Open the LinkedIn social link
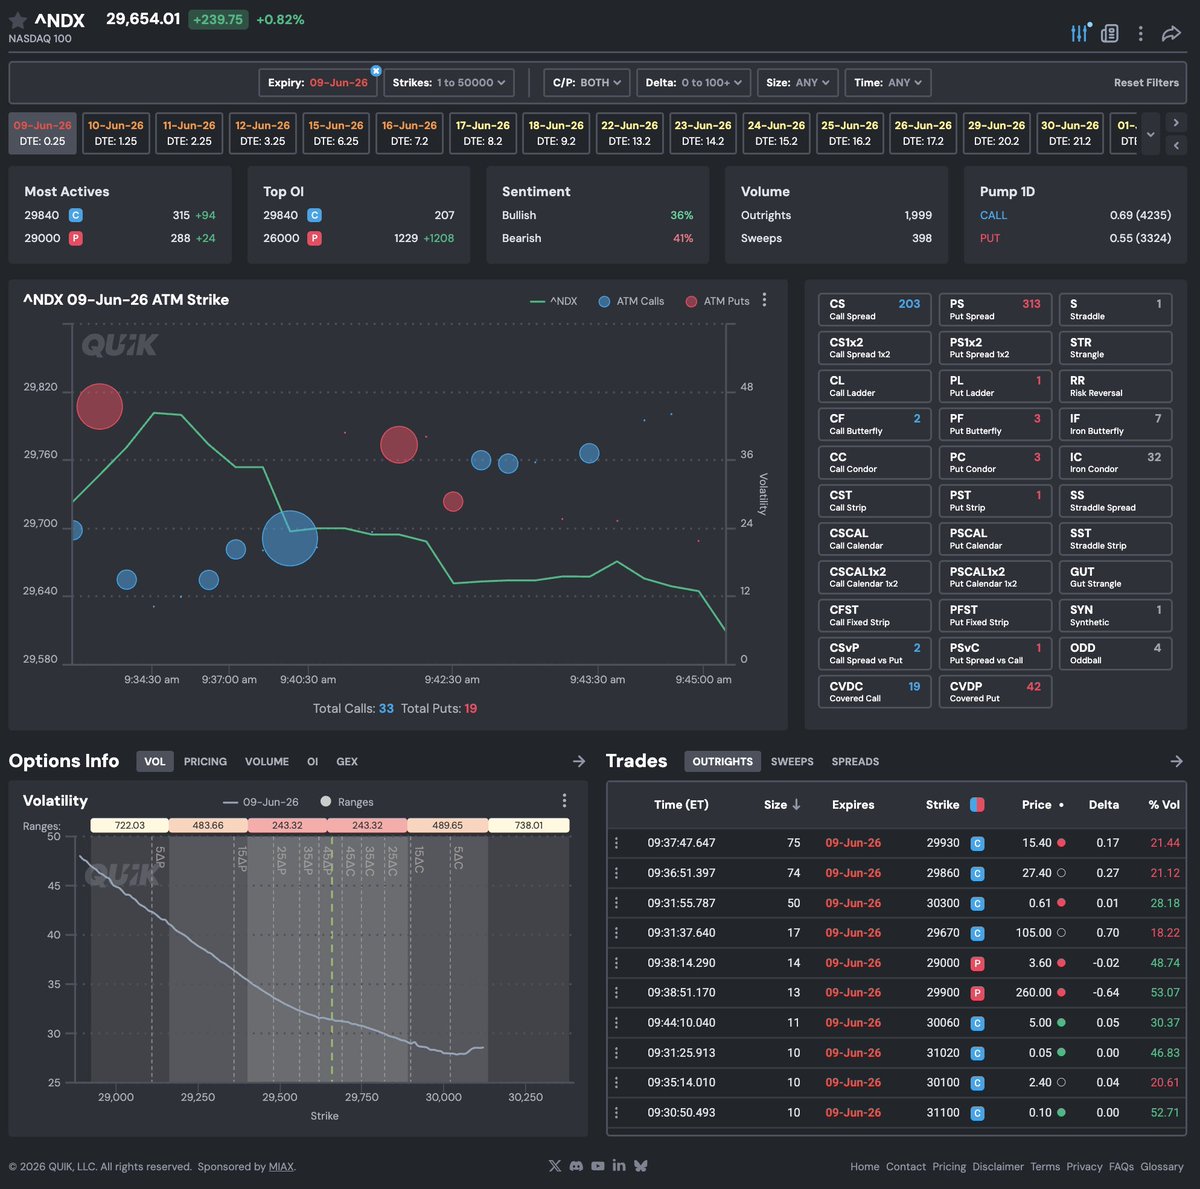1200x1189 pixels. click(x=619, y=1166)
